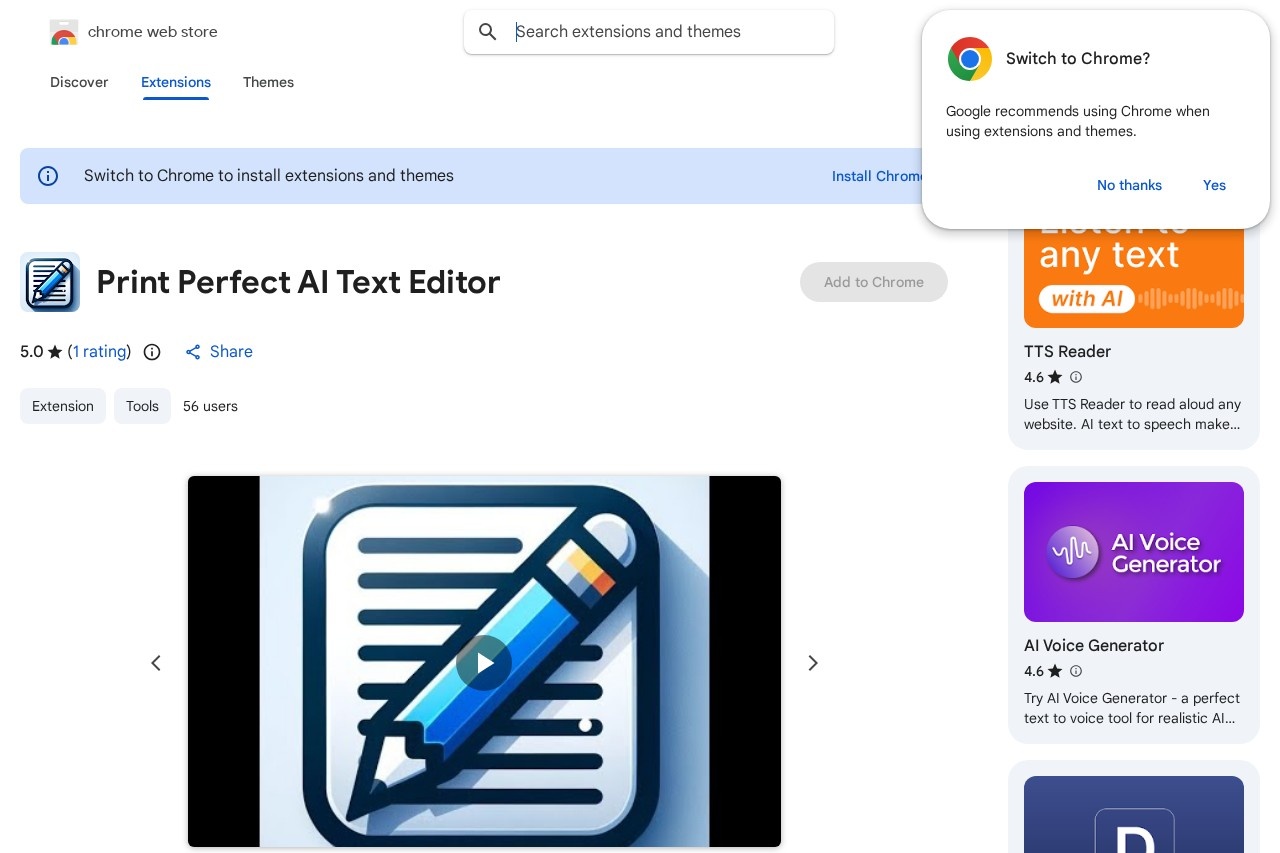Click the Chrome Web Store logo
The width and height of the screenshot is (1280, 853).
tap(64, 33)
